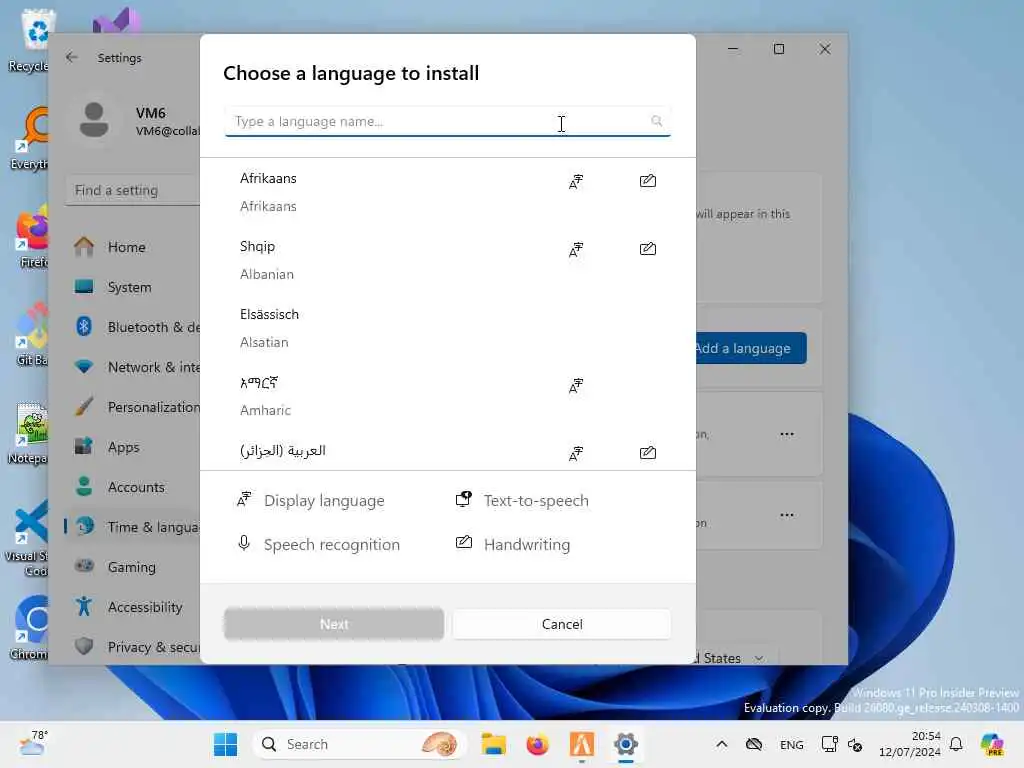Screen dimensions: 1024x768
Task: Open File Explorer from taskbar
Action: [x=494, y=744]
